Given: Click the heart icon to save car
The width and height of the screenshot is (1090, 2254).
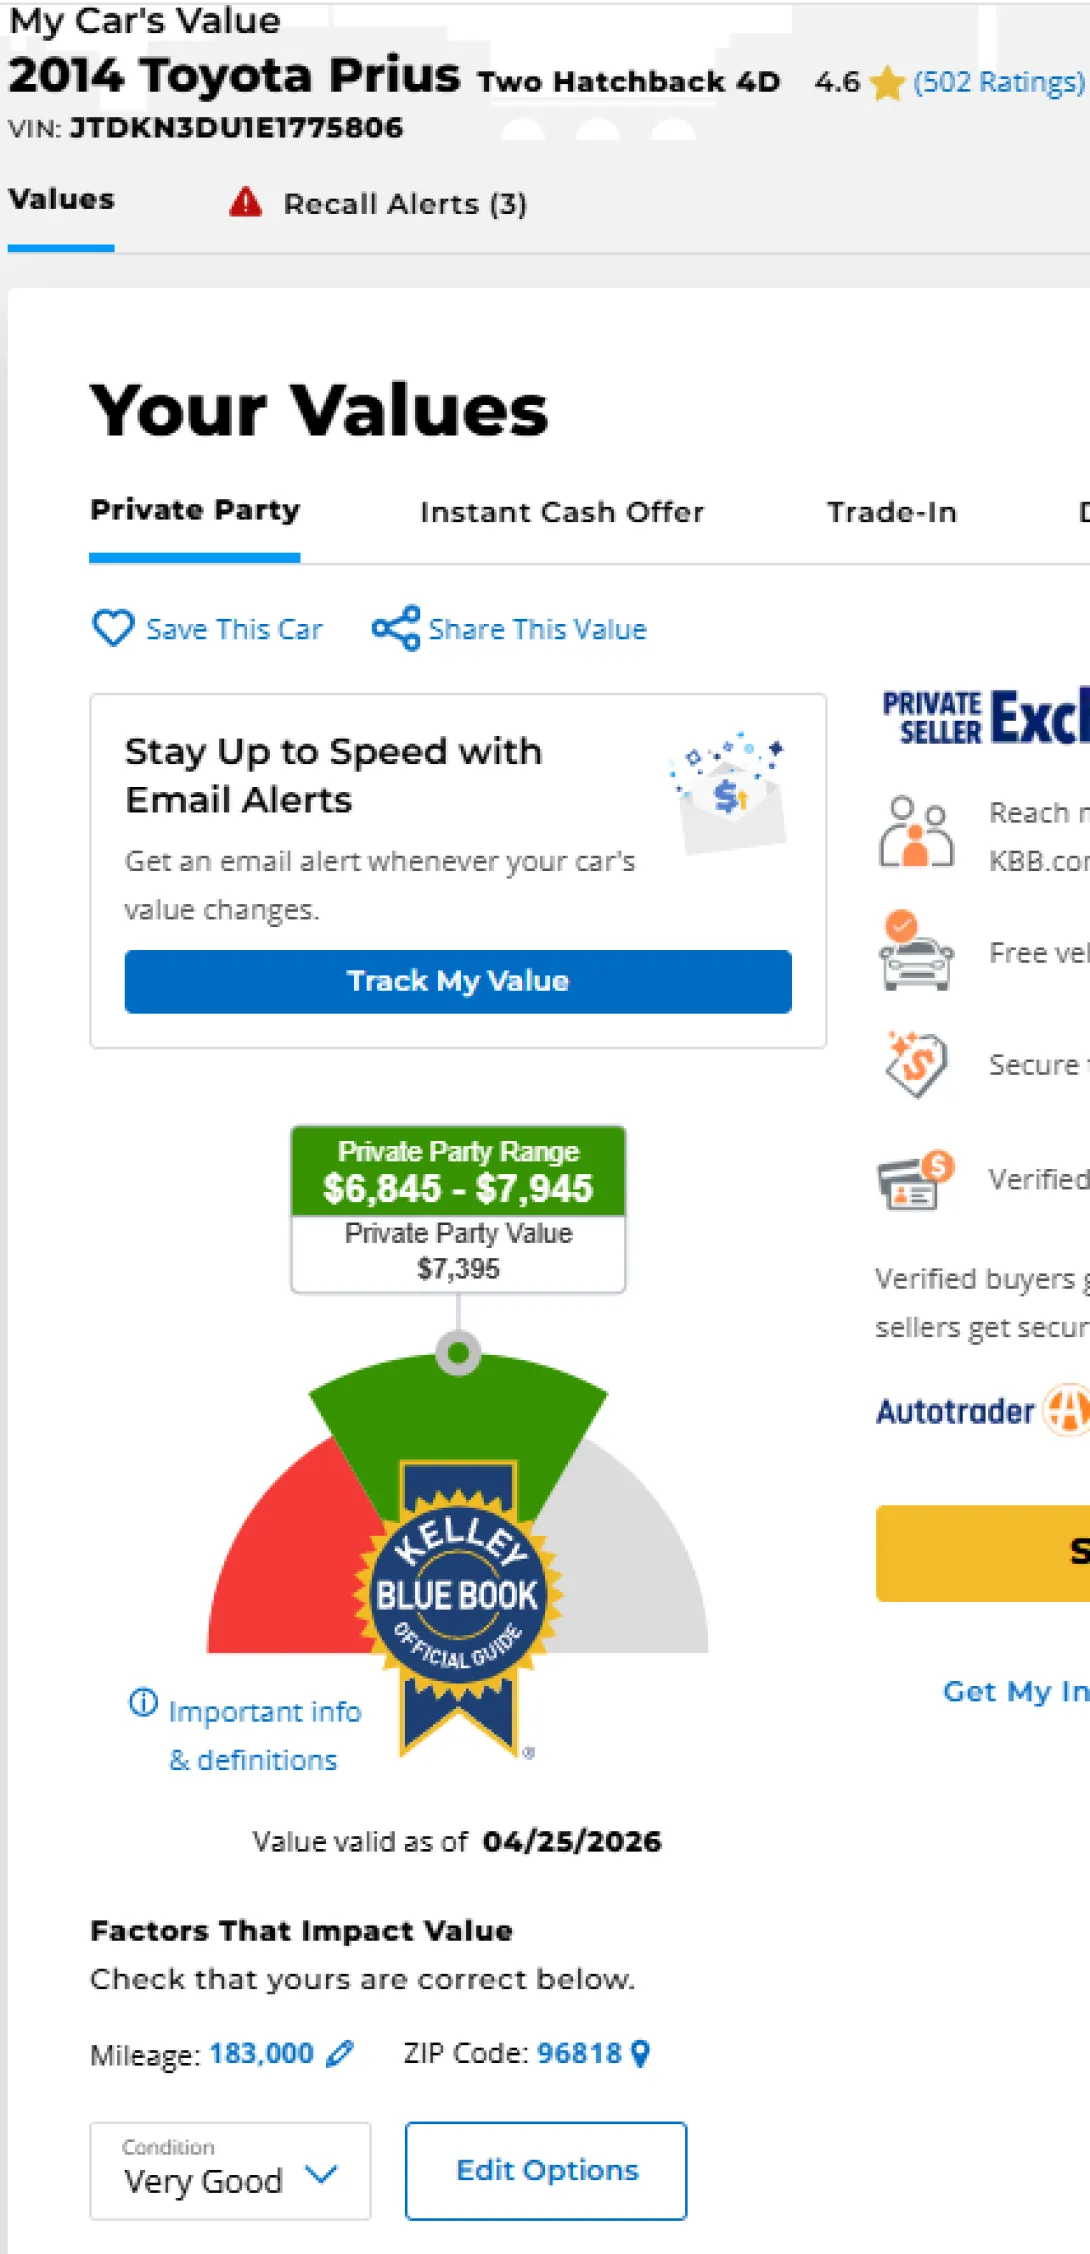Looking at the screenshot, I should (112, 628).
